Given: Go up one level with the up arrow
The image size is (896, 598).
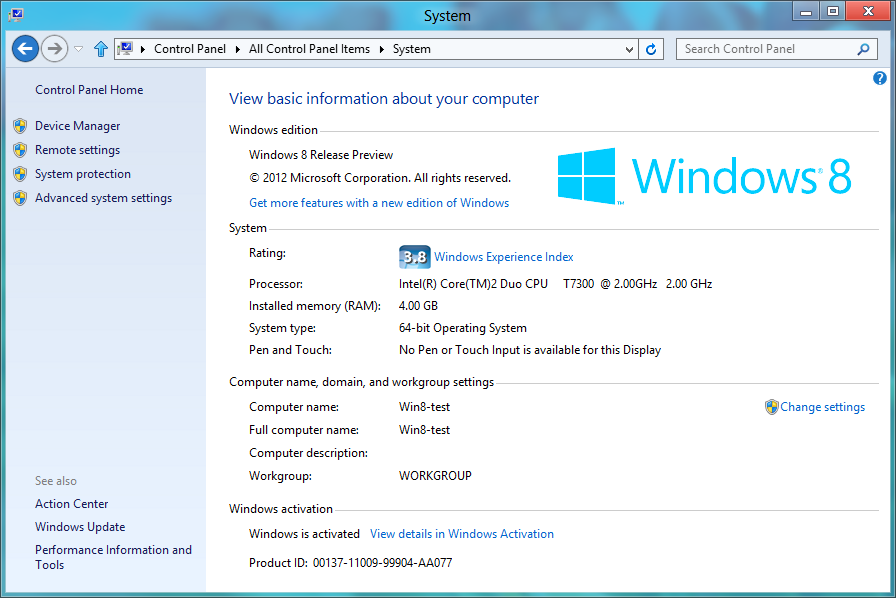Looking at the screenshot, I should click(100, 47).
